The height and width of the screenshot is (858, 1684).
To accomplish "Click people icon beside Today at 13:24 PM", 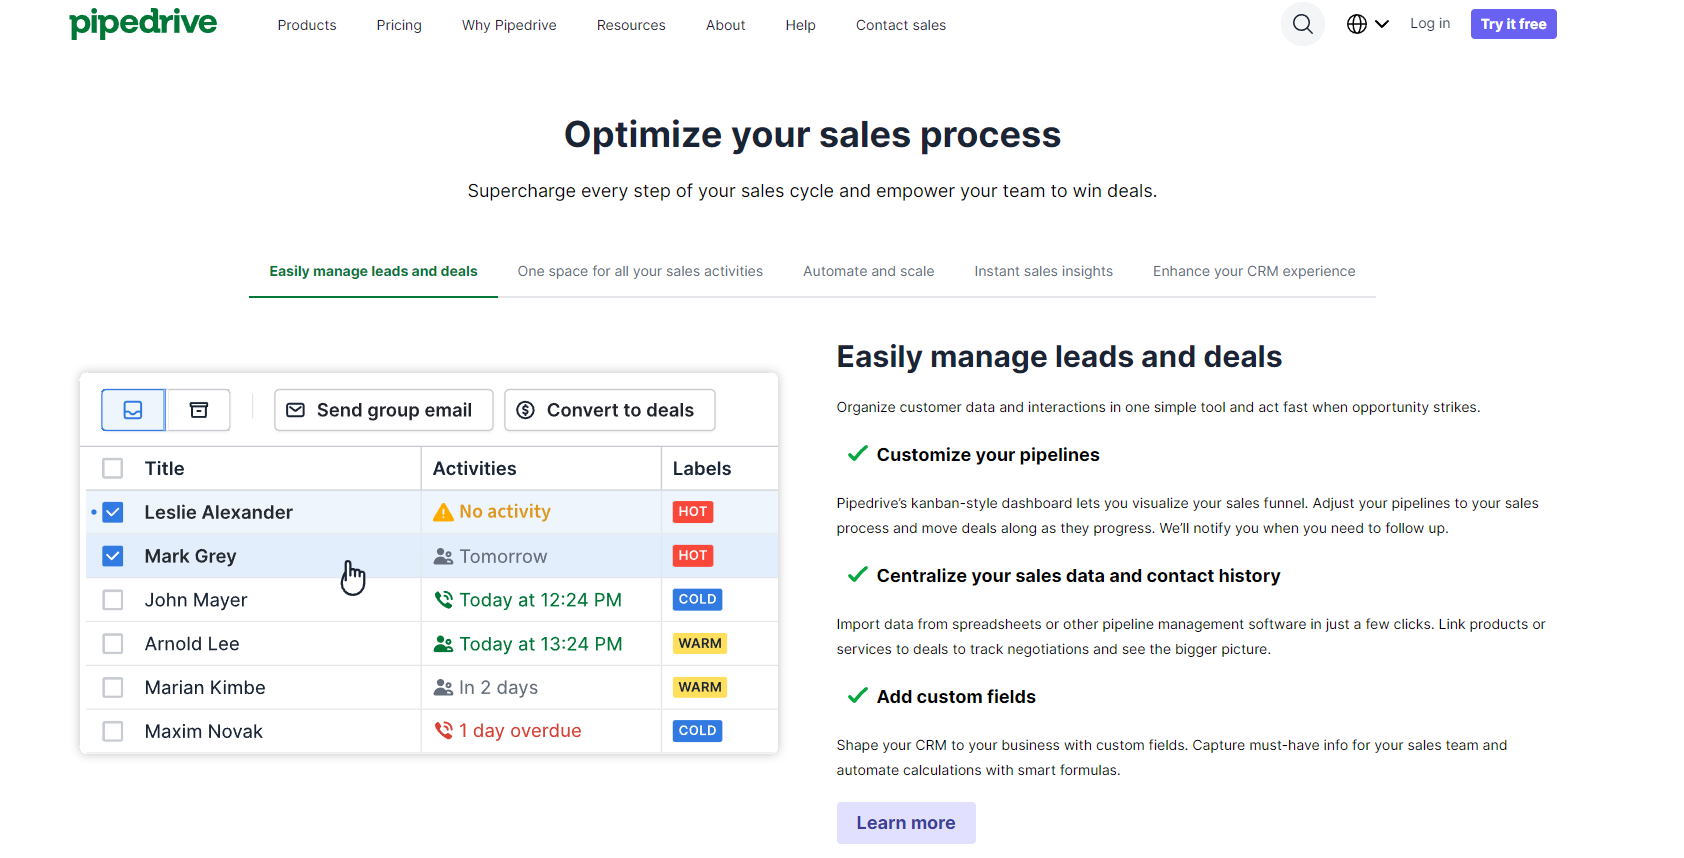I will (x=443, y=644).
